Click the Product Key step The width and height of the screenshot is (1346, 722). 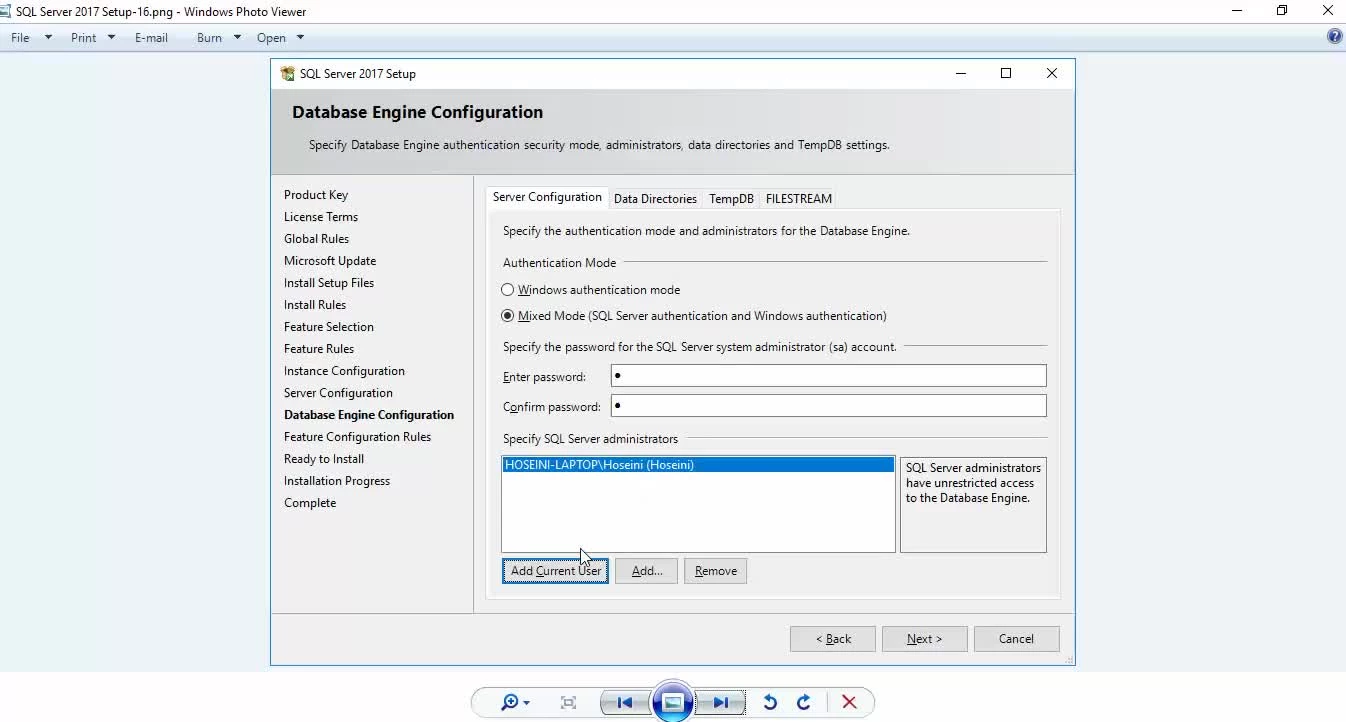(x=316, y=195)
